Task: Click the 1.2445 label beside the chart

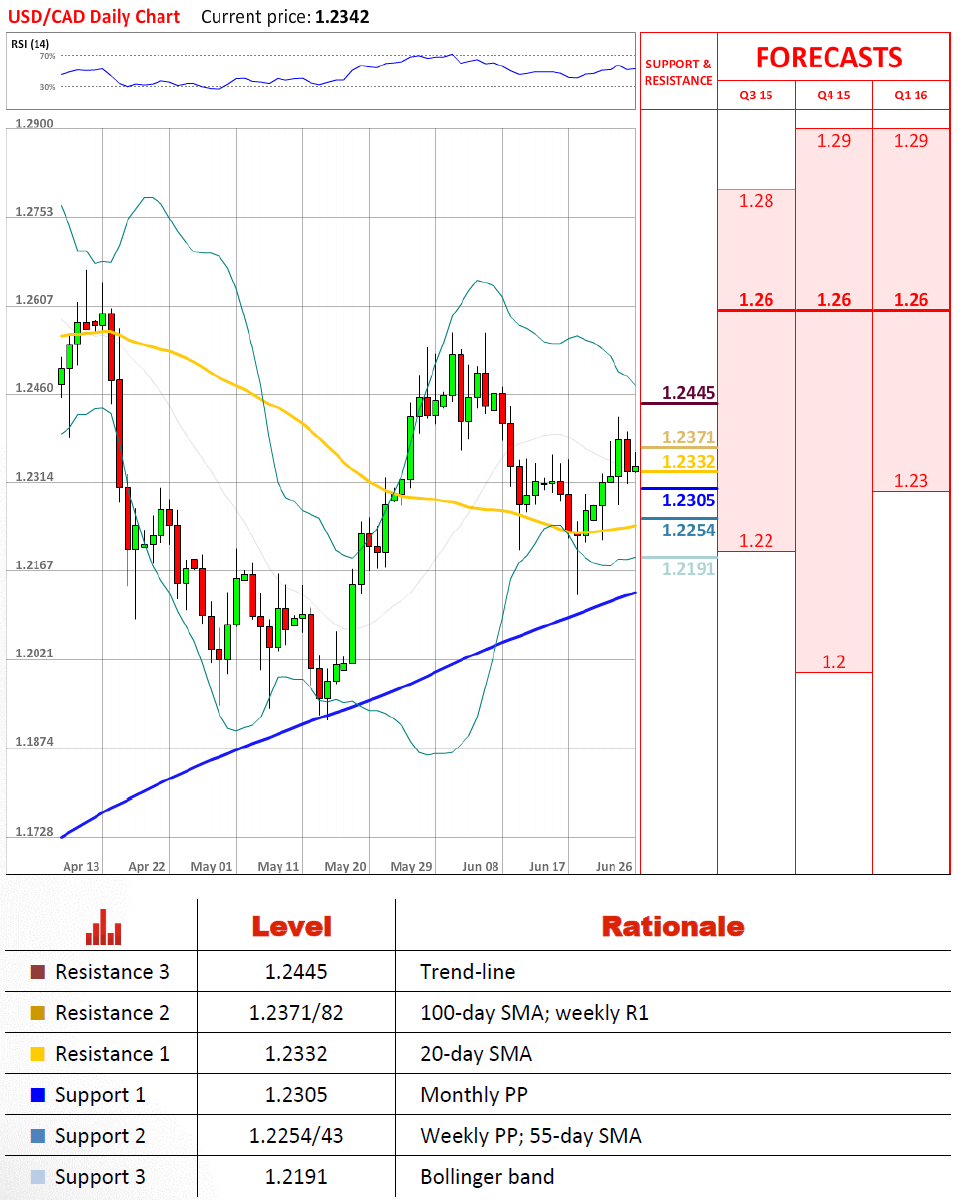Action: [688, 393]
